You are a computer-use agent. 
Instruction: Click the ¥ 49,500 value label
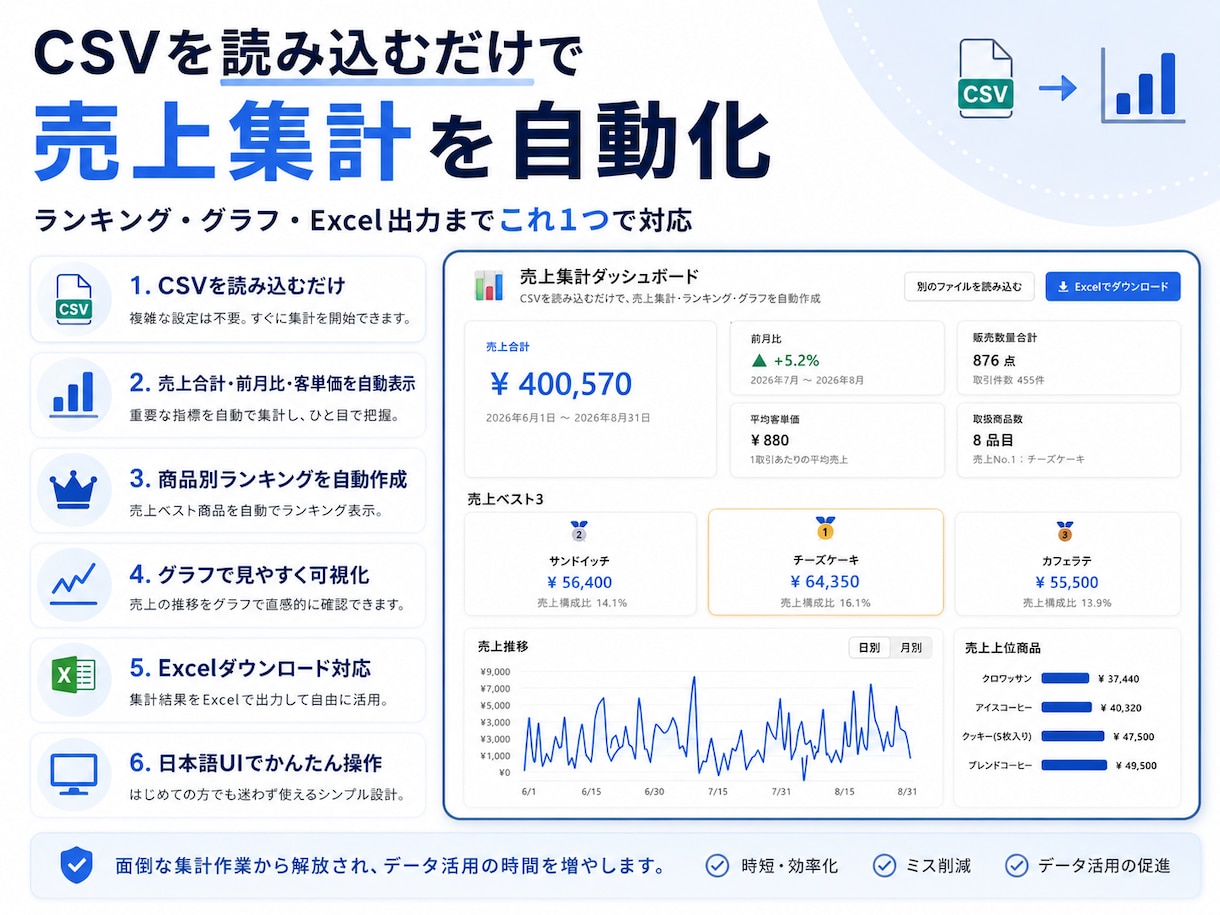pos(1136,766)
